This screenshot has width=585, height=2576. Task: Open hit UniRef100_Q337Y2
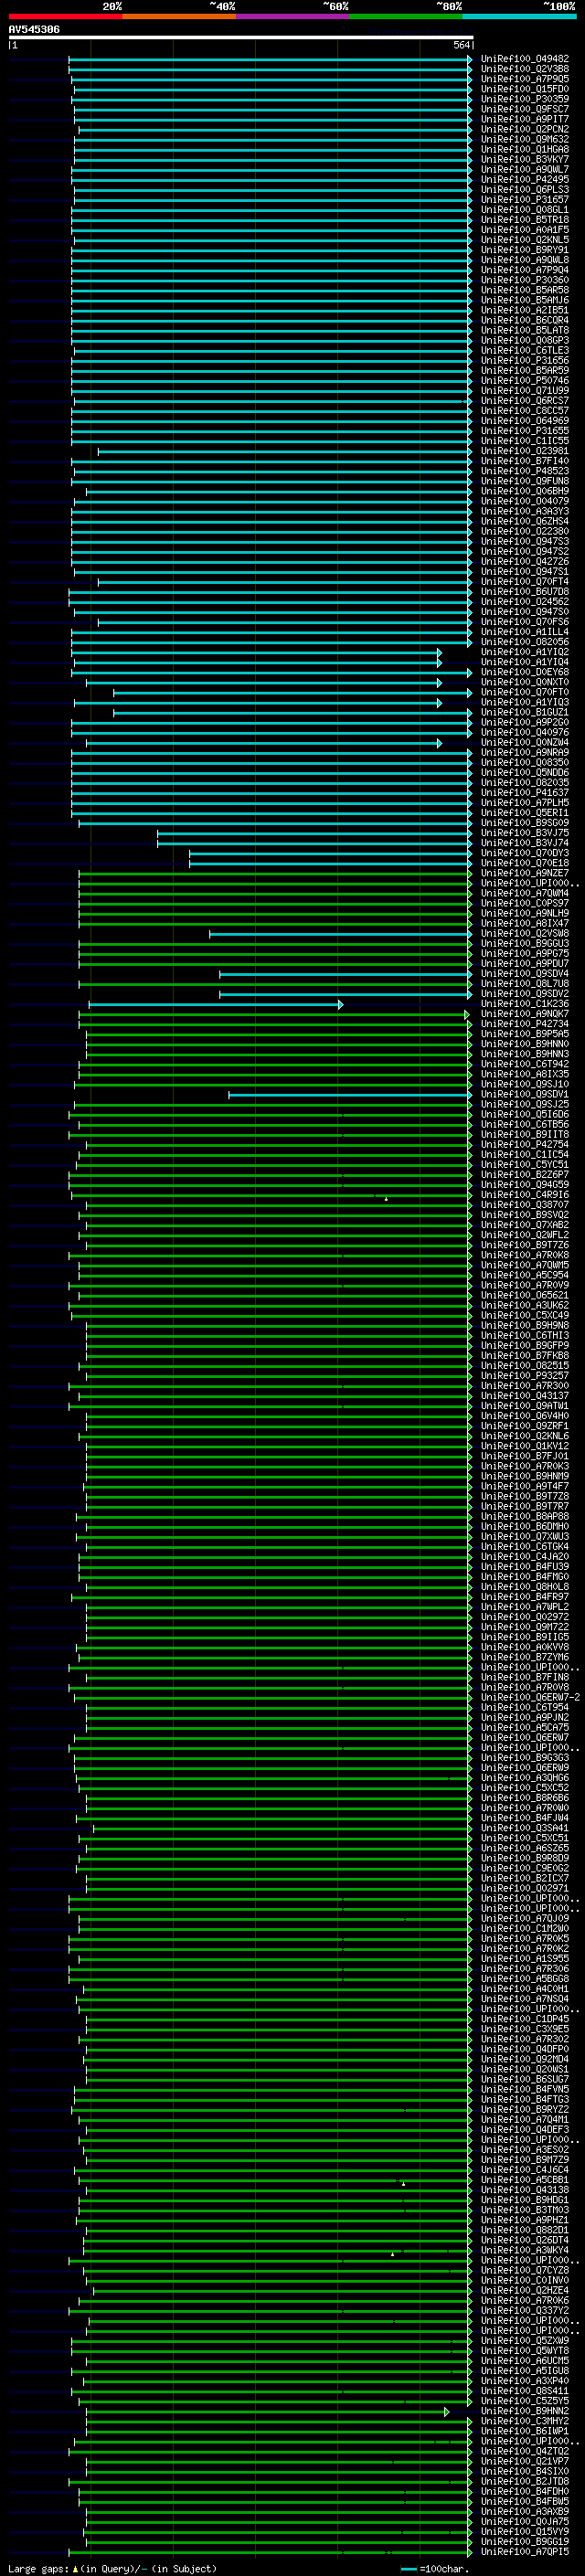tap(524, 2311)
